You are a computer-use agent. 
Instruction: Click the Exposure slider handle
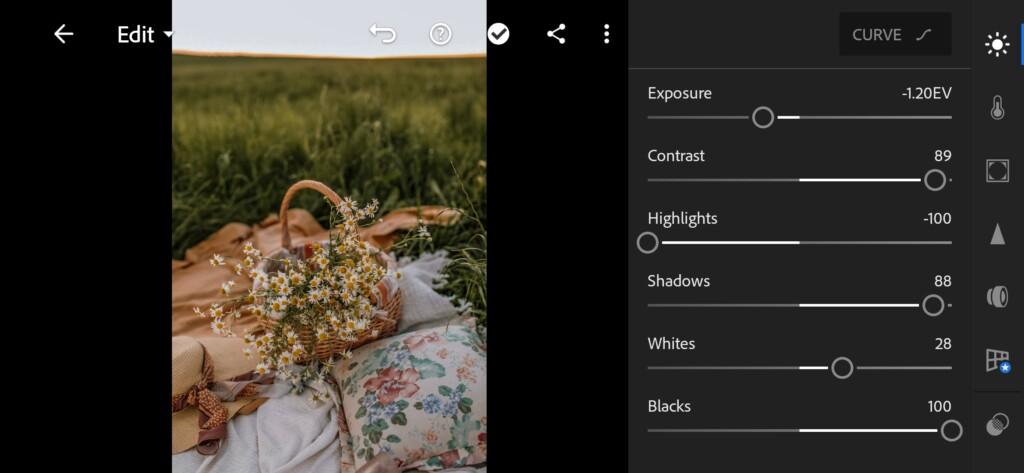[x=763, y=118]
